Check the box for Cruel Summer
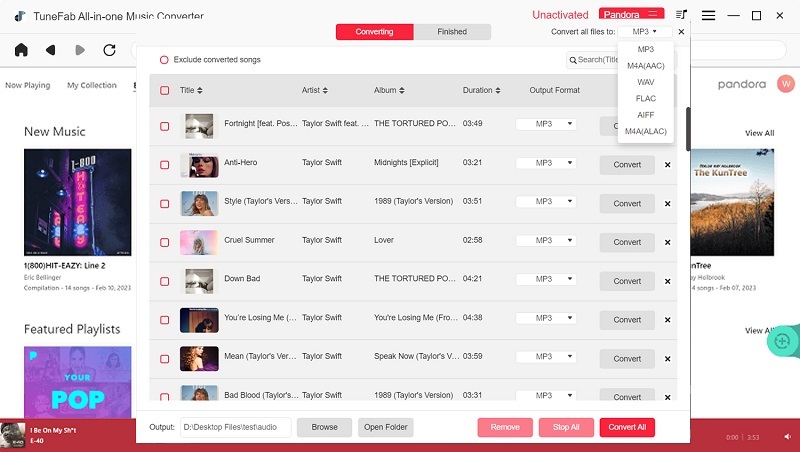Viewport: 800px width, 452px height. coord(164,241)
